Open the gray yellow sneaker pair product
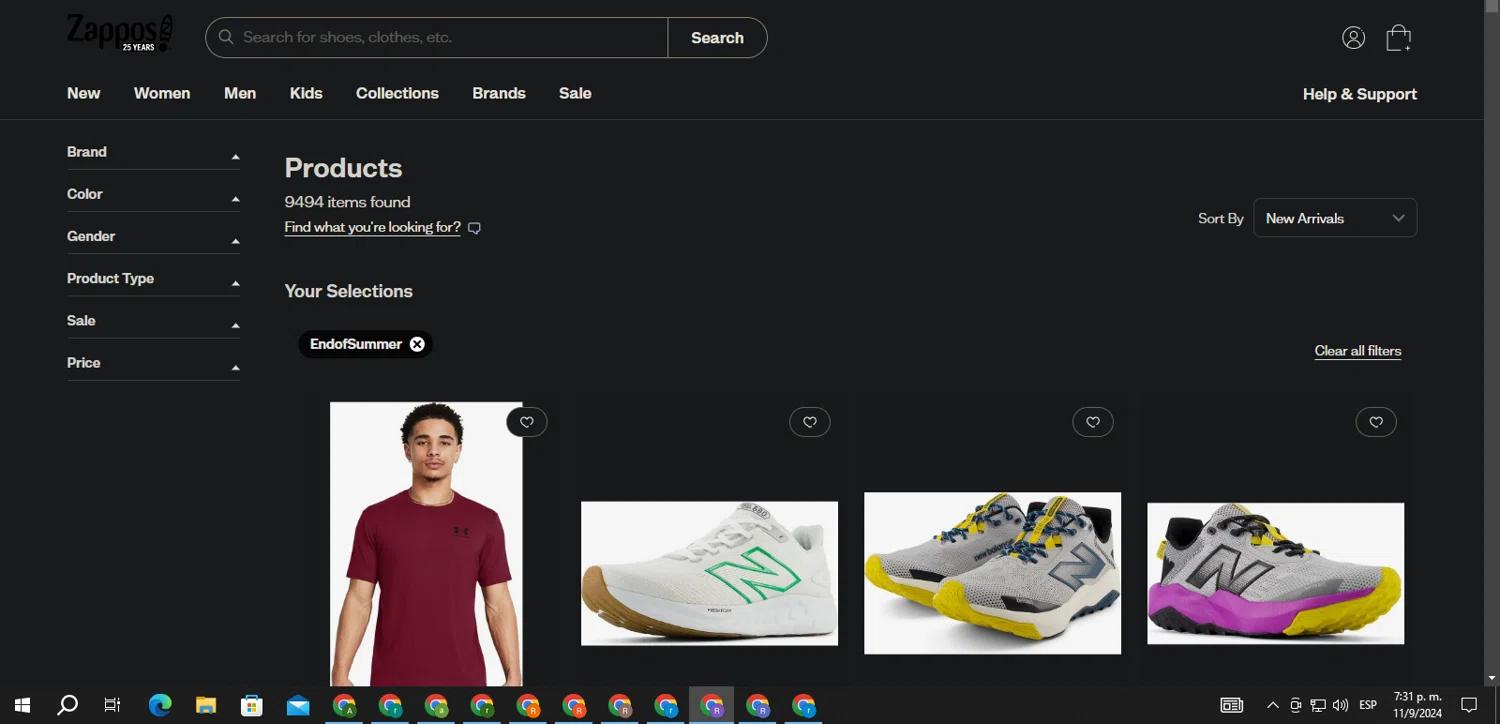The height and width of the screenshot is (724, 1500). 992,573
